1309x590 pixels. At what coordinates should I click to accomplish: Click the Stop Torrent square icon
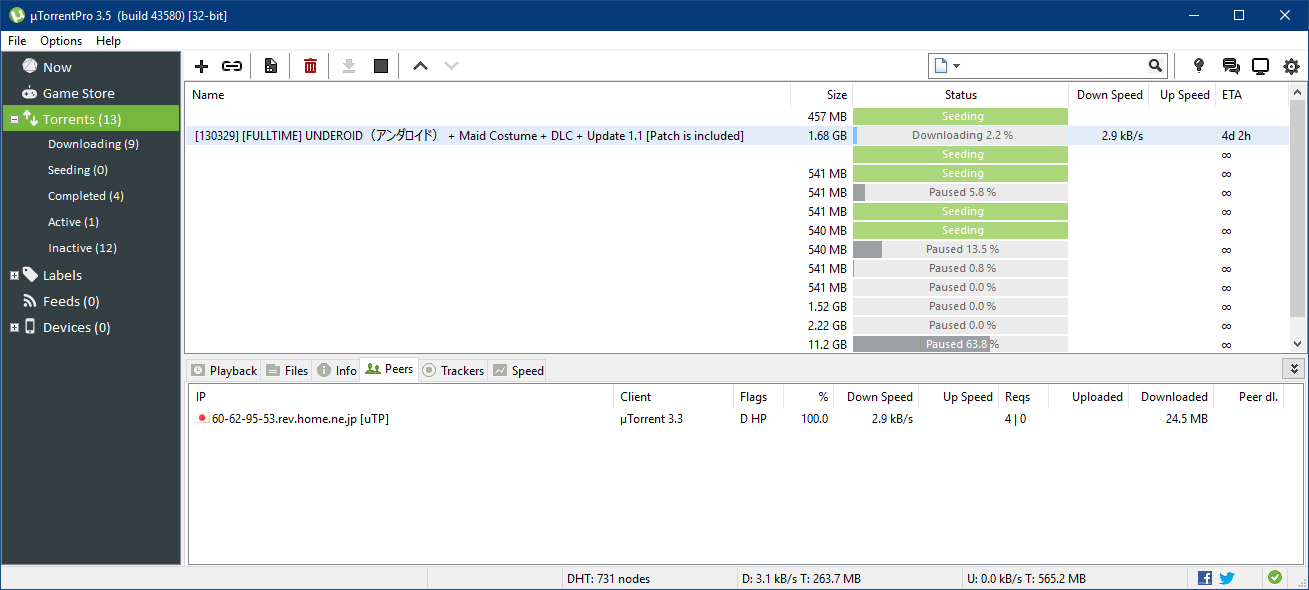(380, 66)
